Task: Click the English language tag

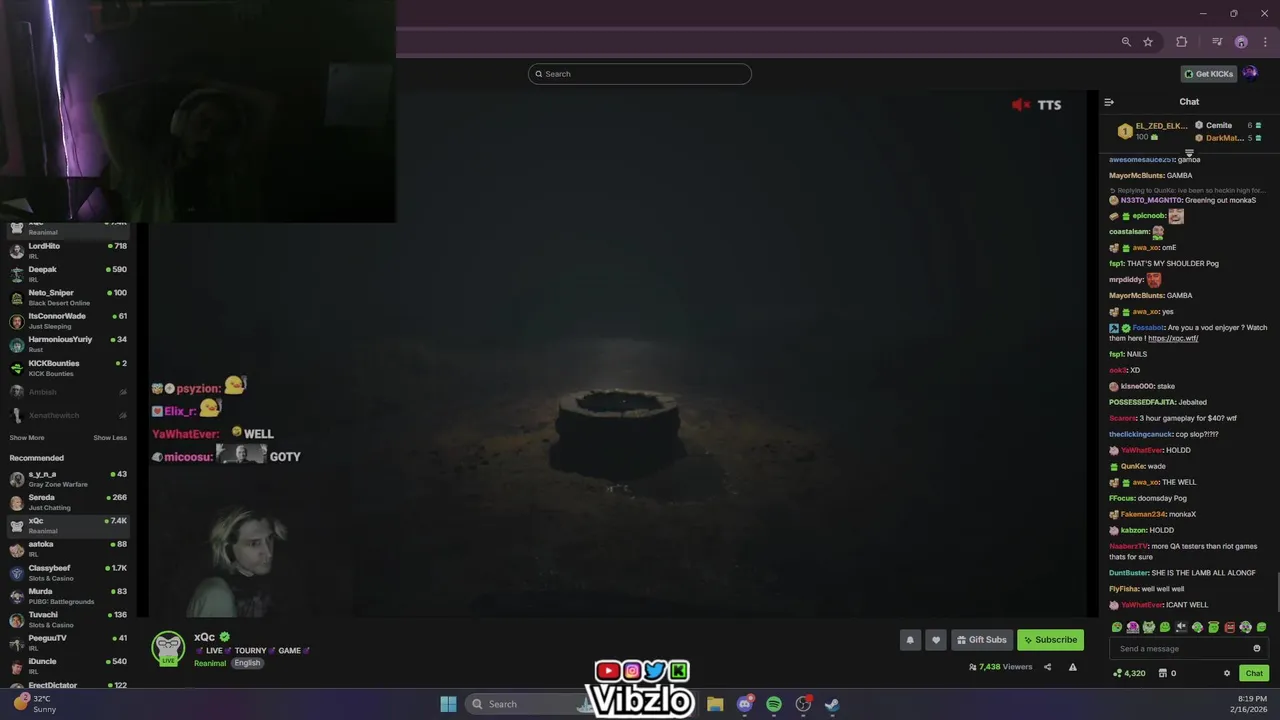Action: coord(247,663)
